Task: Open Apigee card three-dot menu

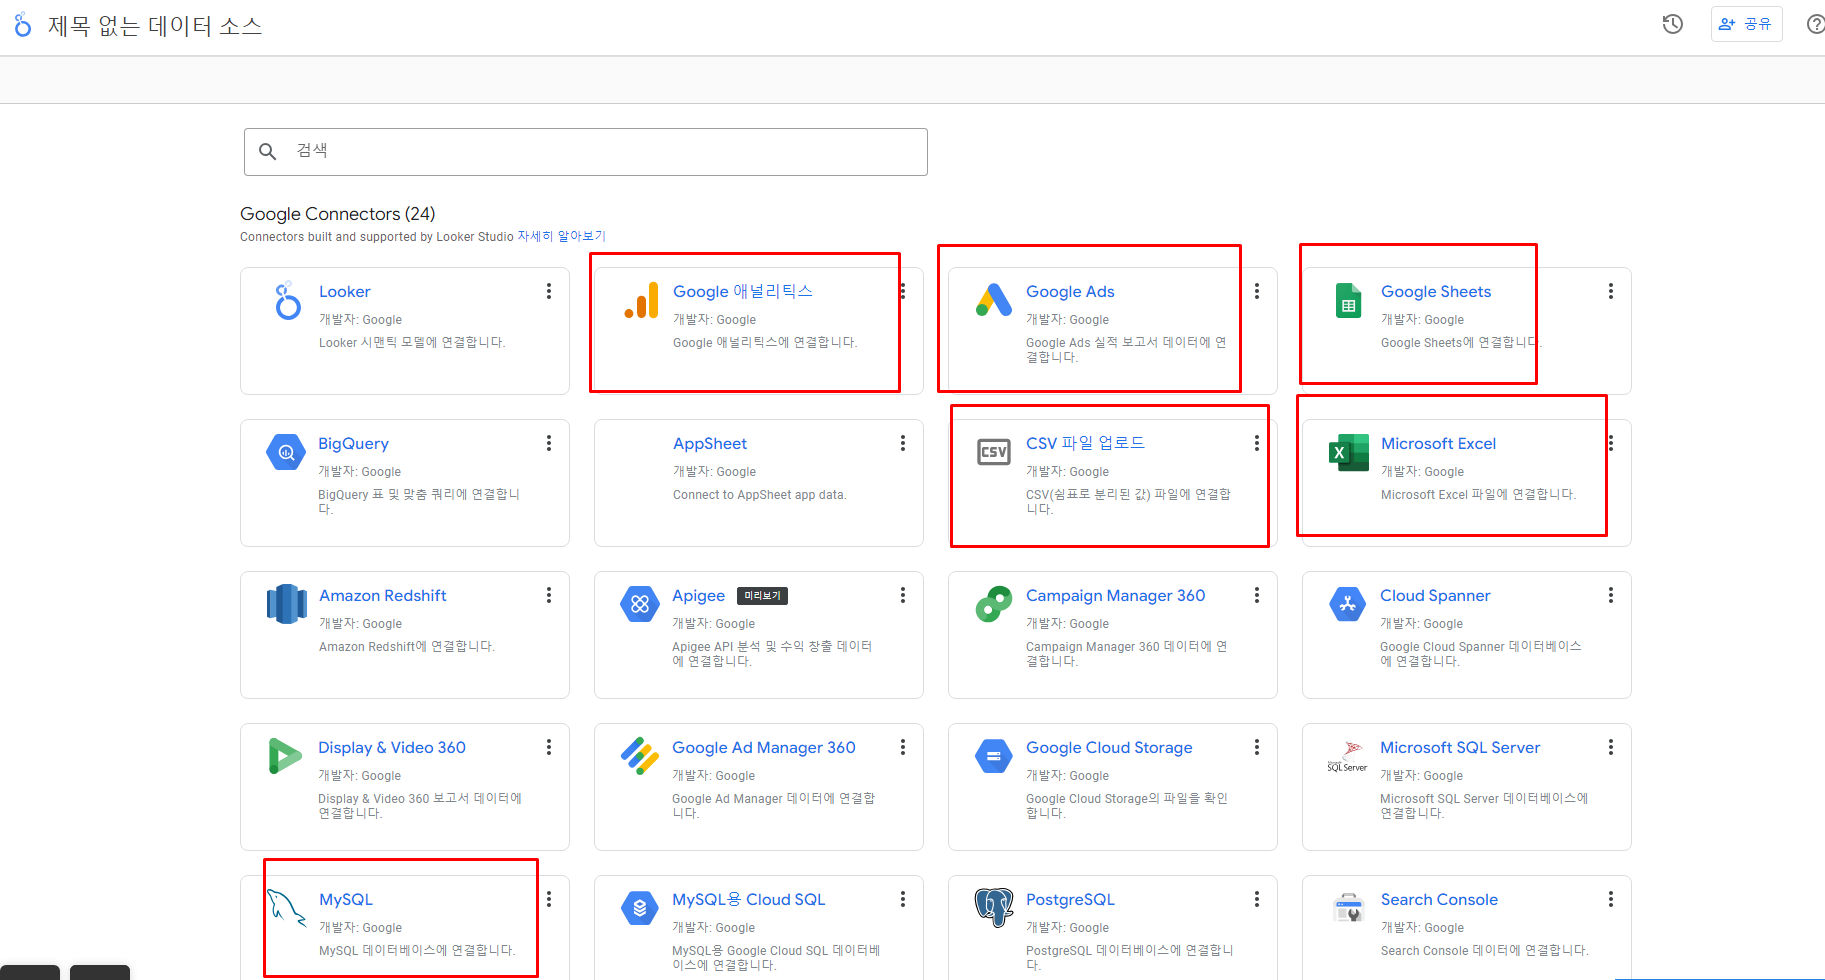Action: [x=903, y=595]
